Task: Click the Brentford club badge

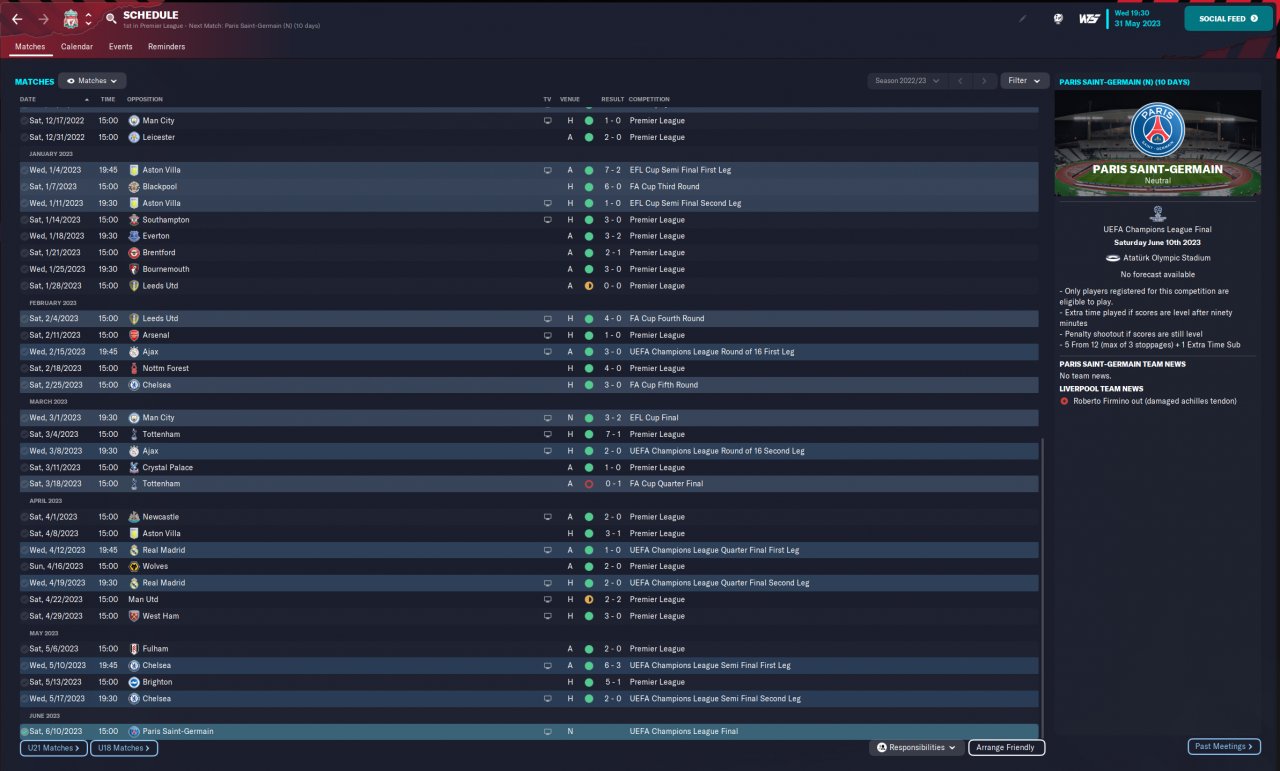Action: tap(134, 253)
